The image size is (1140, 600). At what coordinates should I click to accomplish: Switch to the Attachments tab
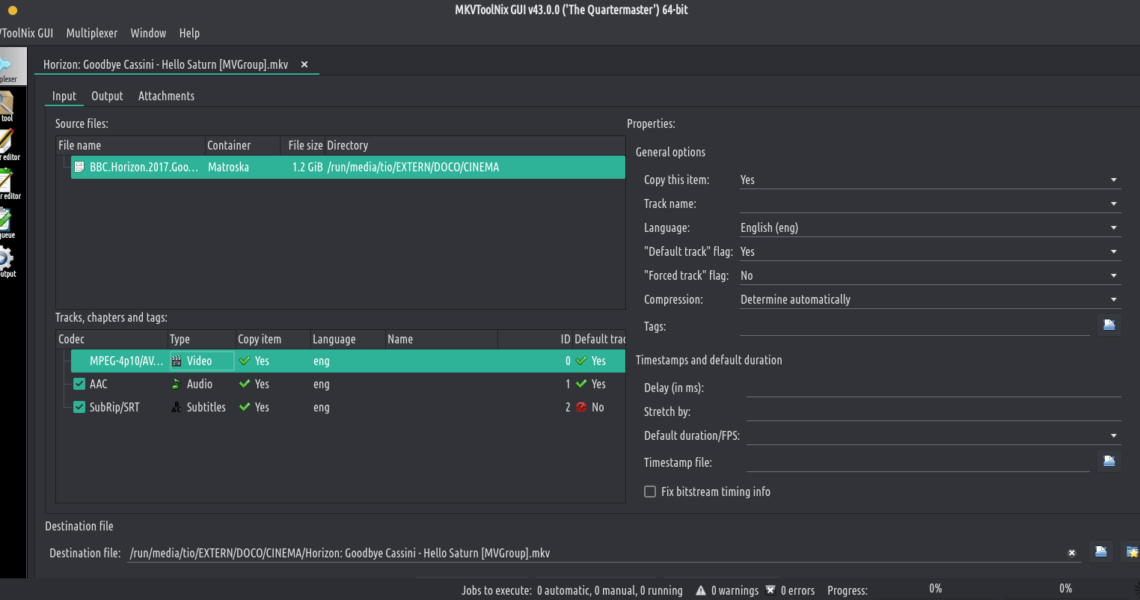click(x=166, y=96)
